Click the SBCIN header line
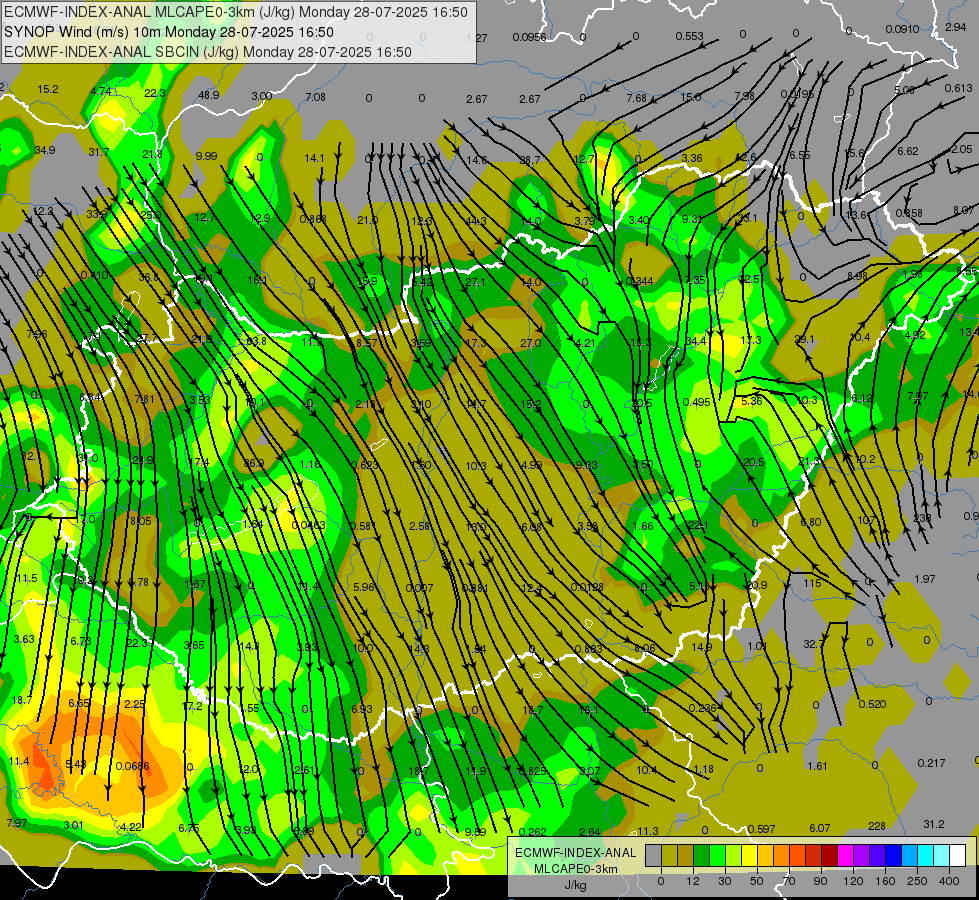Image resolution: width=979 pixels, height=900 pixels. coord(207,52)
